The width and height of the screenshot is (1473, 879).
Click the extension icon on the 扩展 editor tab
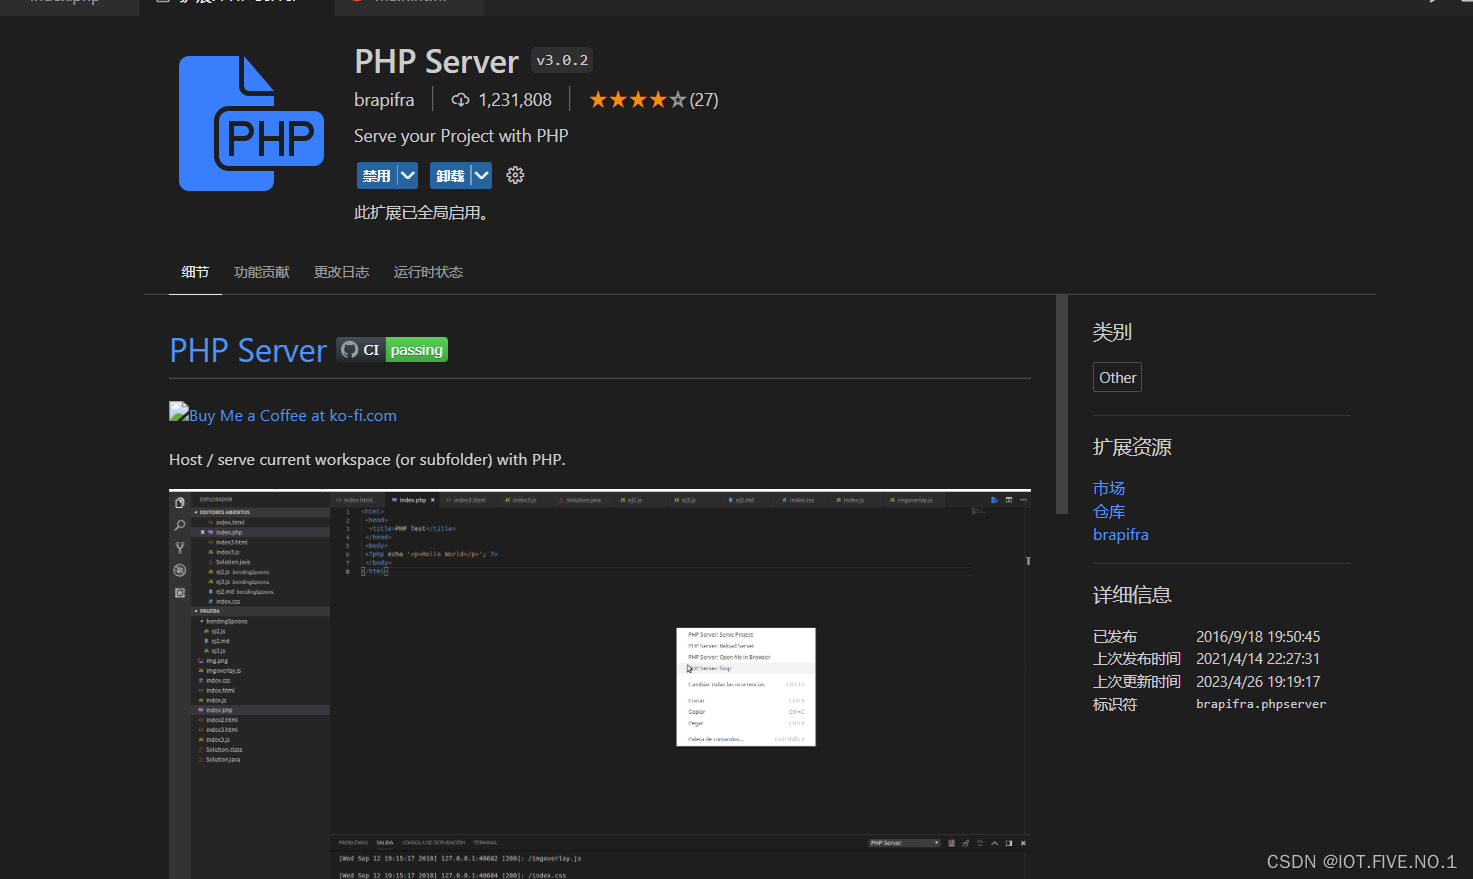pyautogui.click(x=162, y=2)
